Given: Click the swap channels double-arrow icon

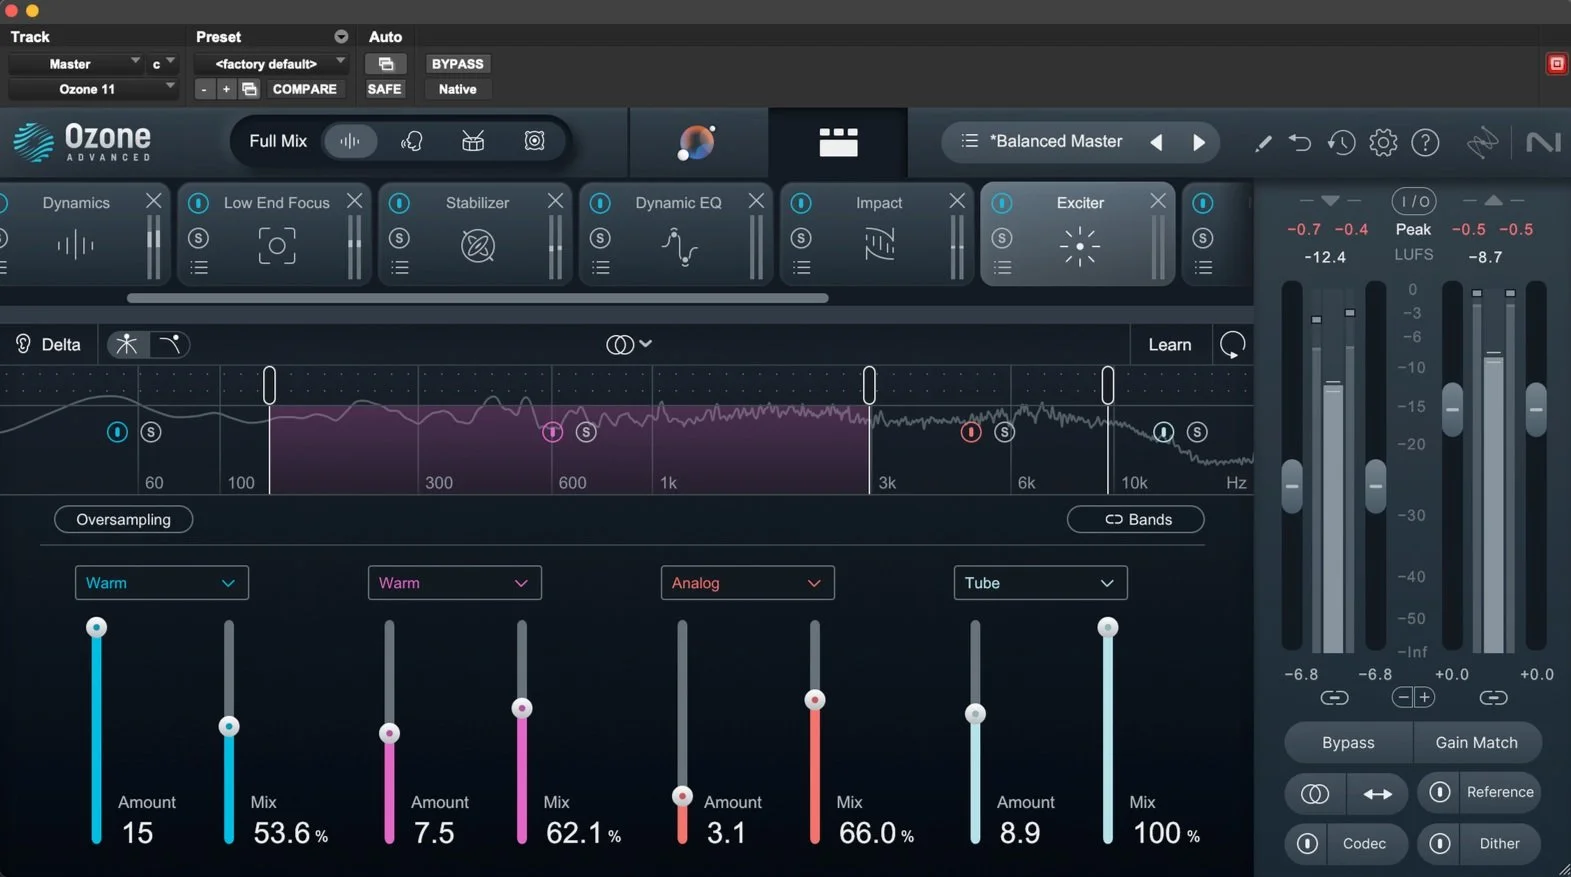Looking at the screenshot, I should 1378,793.
